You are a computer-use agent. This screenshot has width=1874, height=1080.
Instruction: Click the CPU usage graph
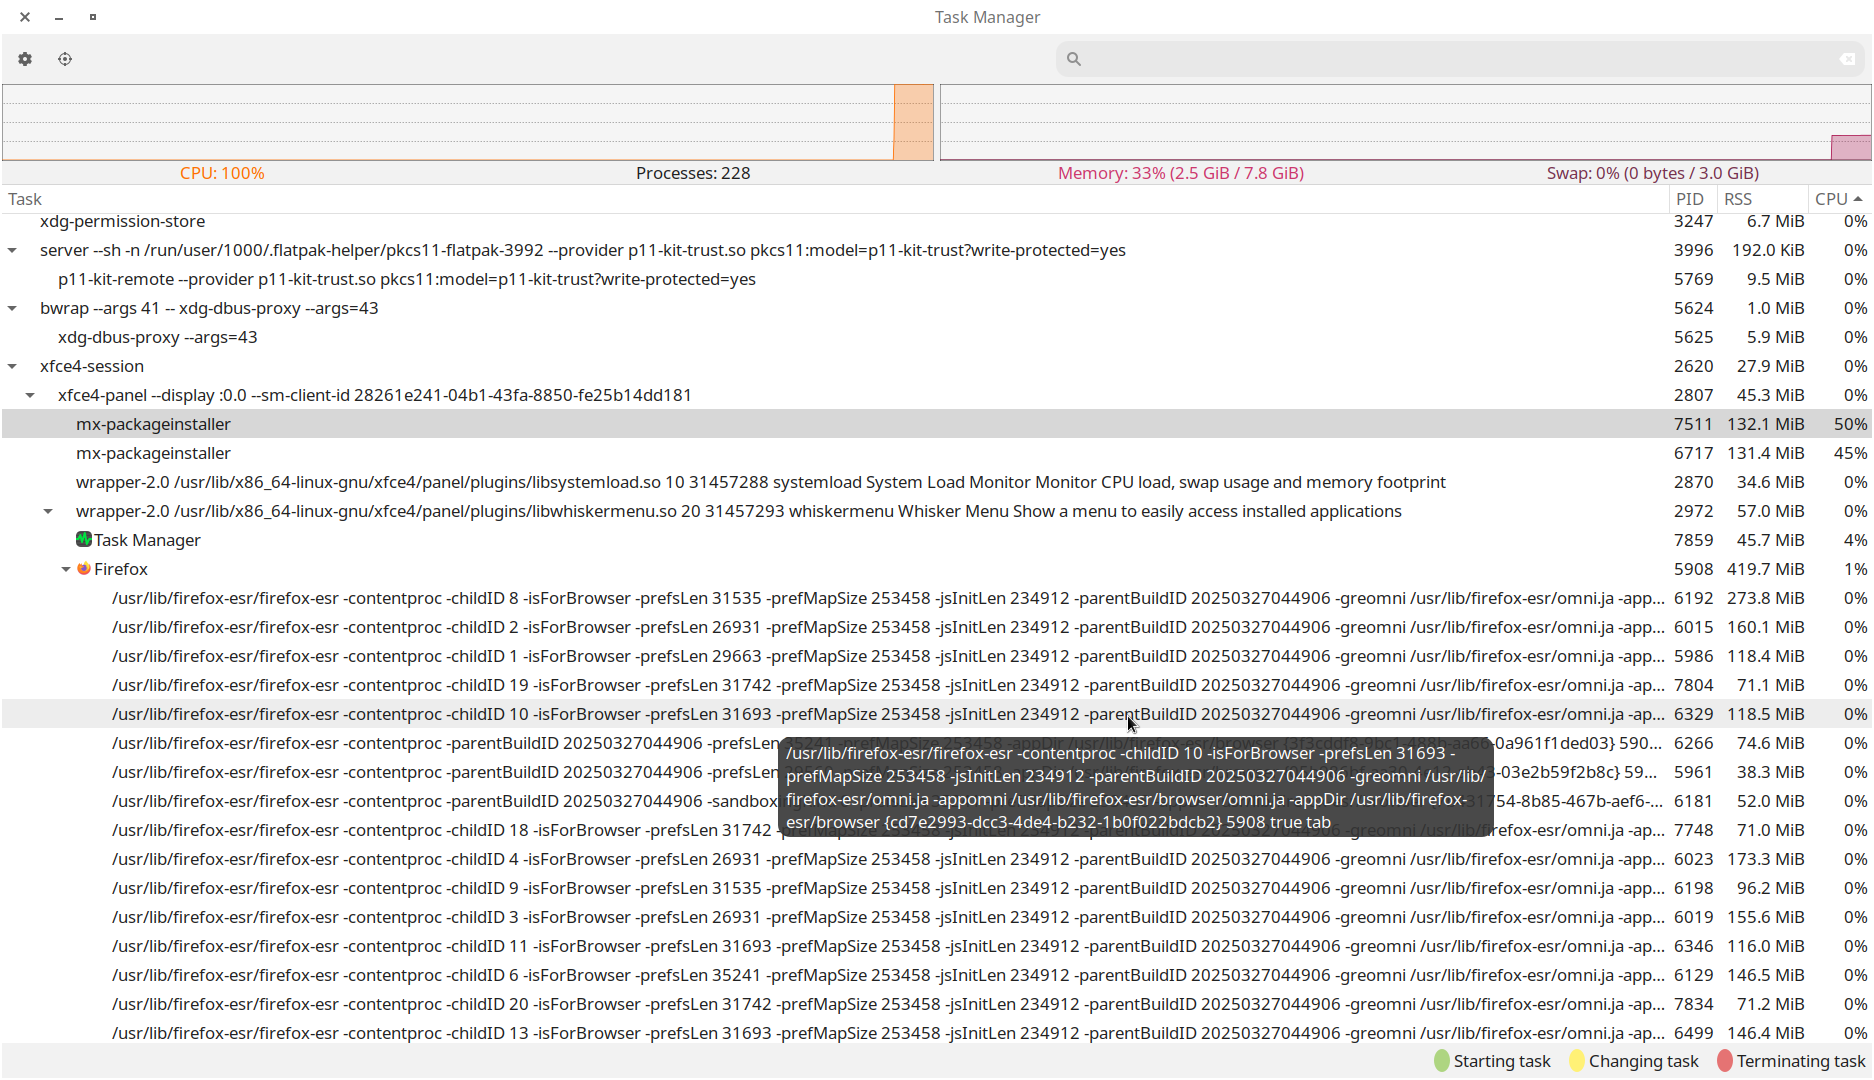[468, 122]
